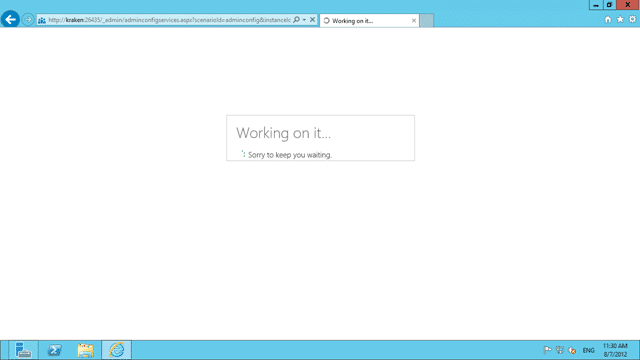Open a new blank tab
The width and height of the screenshot is (640, 360).
(x=427, y=20)
